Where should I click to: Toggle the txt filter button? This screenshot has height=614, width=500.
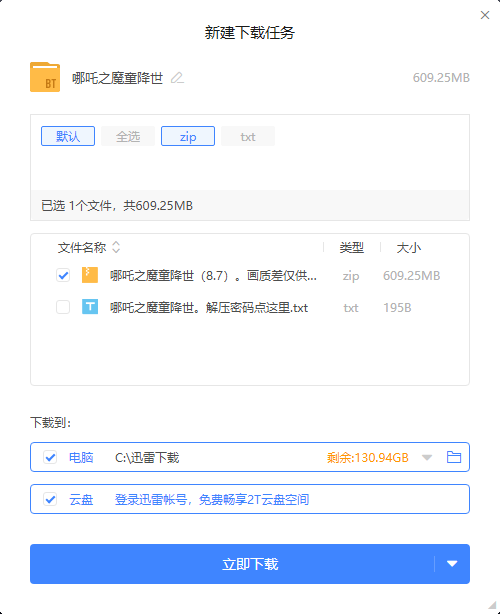248,136
